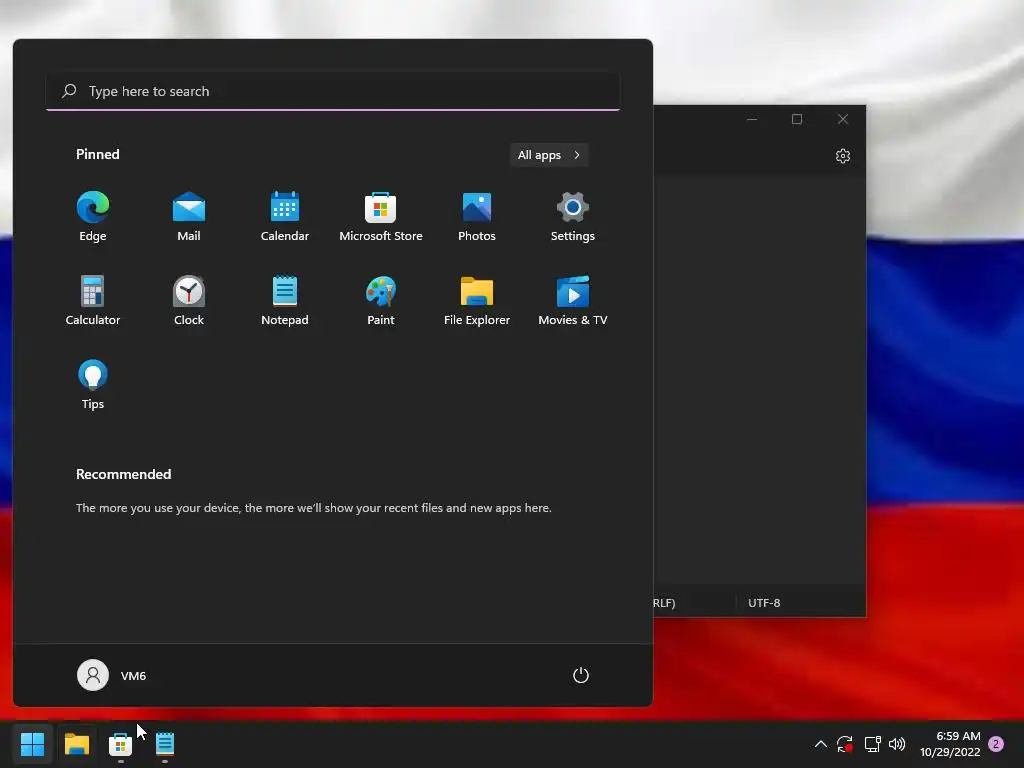This screenshot has width=1024, height=768.
Task: Open the VM6 user account menu
Action: [112, 675]
